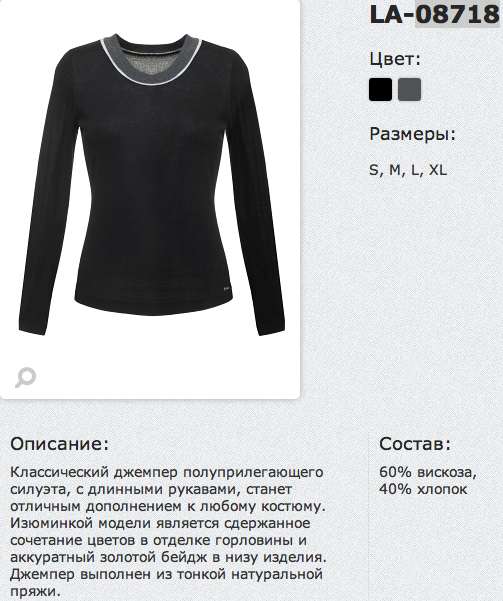Click the Описание heading
The image size is (503, 601).
coord(60,444)
